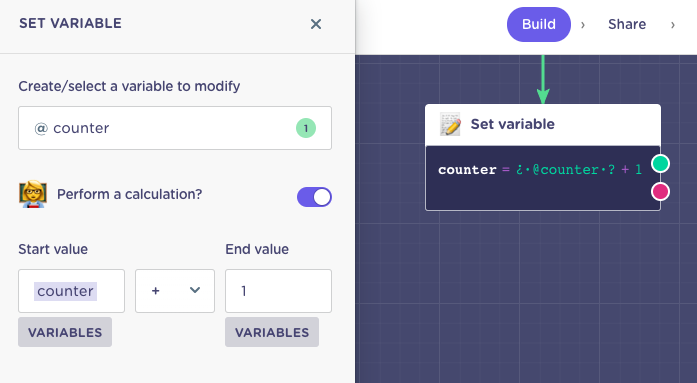Switch to the Build tab
The height and width of the screenshot is (383, 697).
pyautogui.click(x=539, y=24)
